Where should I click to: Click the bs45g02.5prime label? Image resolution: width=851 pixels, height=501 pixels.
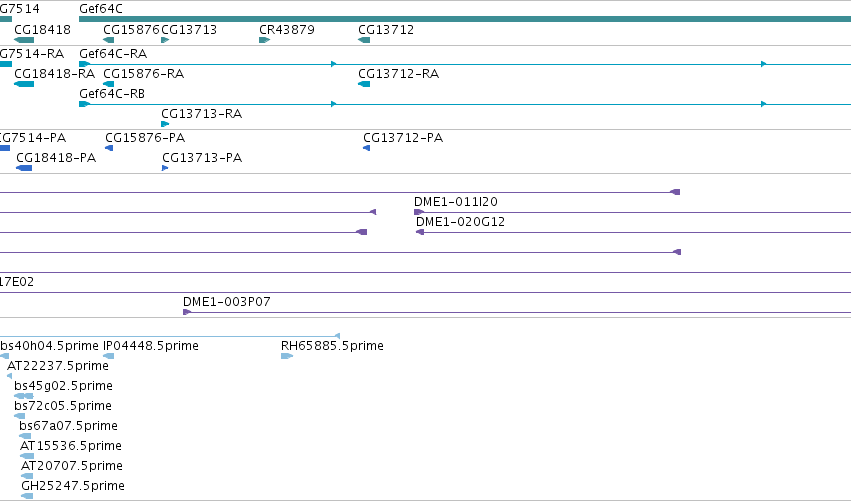(x=63, y=385)
